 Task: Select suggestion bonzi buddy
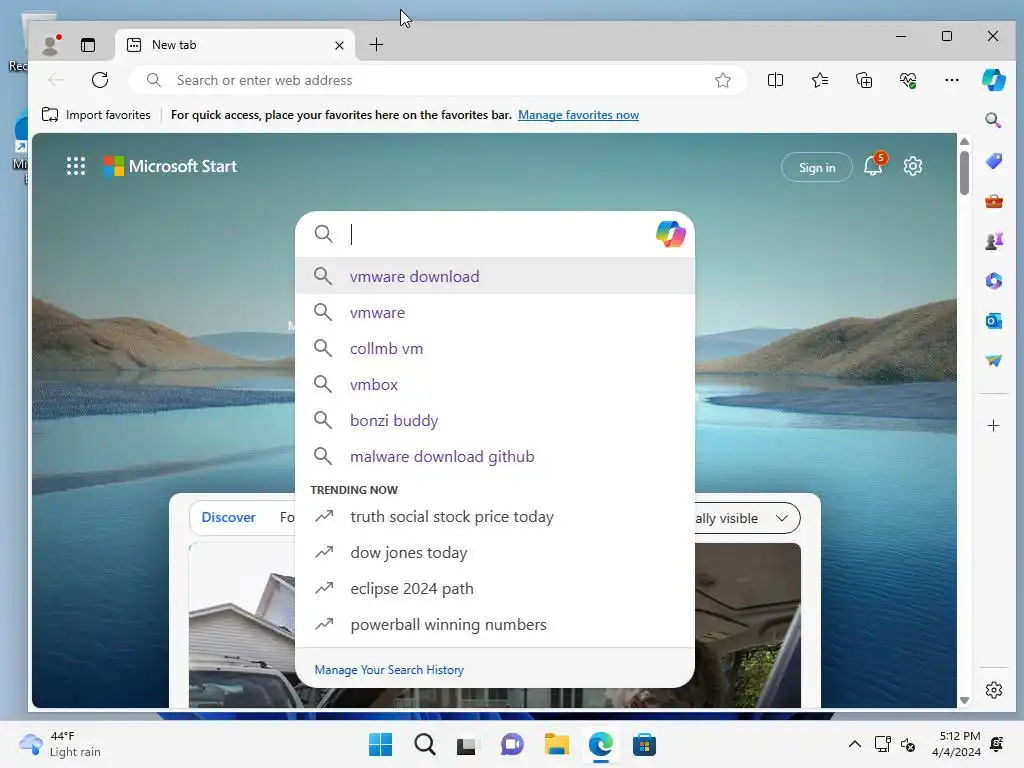(494, 420)
